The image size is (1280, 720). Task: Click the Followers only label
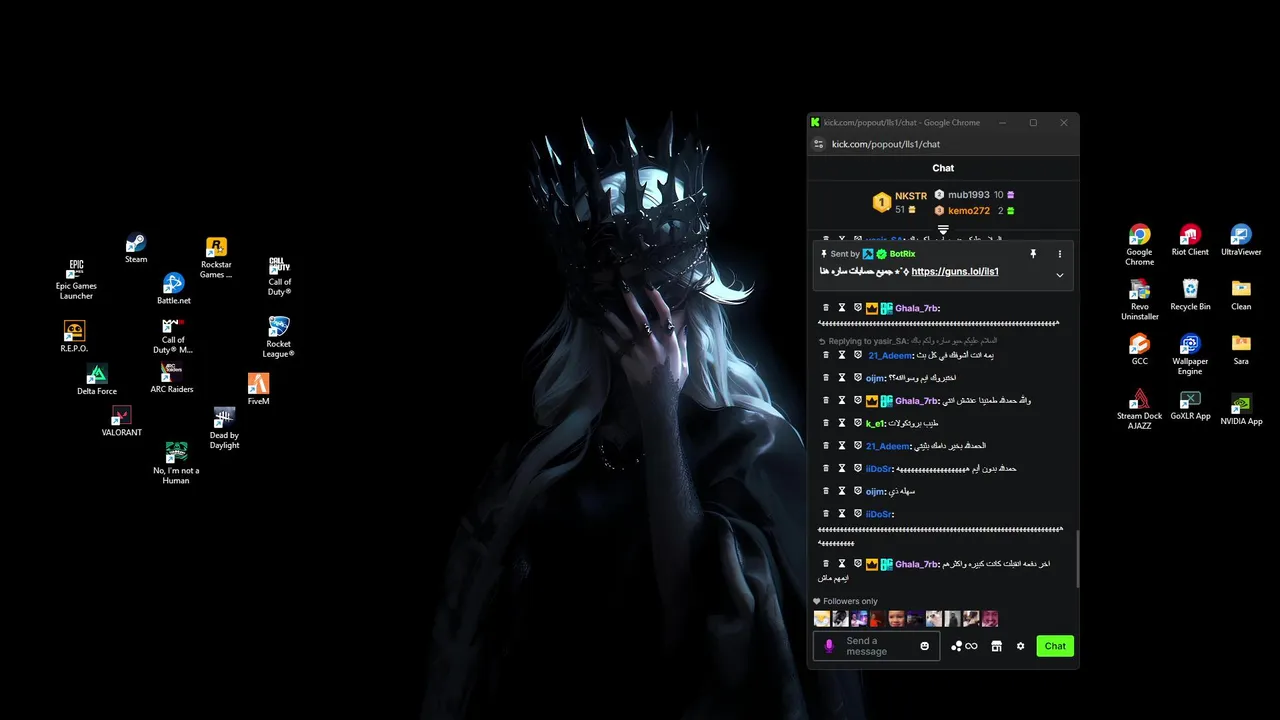click(850, 602)
